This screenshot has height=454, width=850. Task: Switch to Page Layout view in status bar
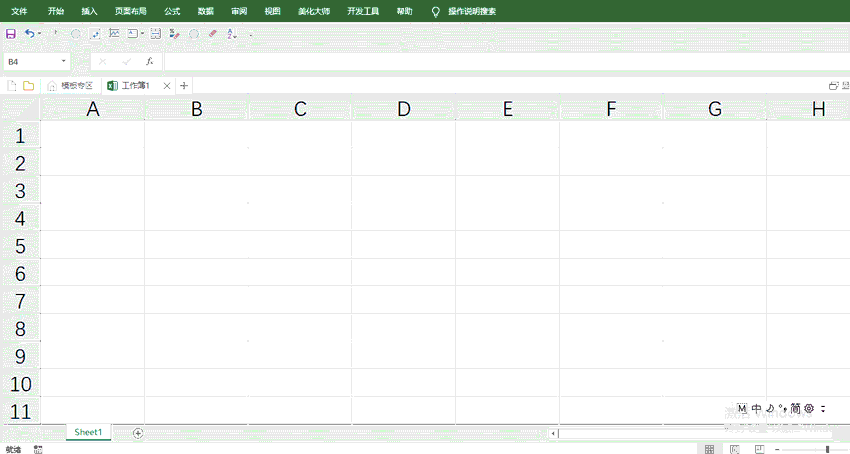pos(735,449)
